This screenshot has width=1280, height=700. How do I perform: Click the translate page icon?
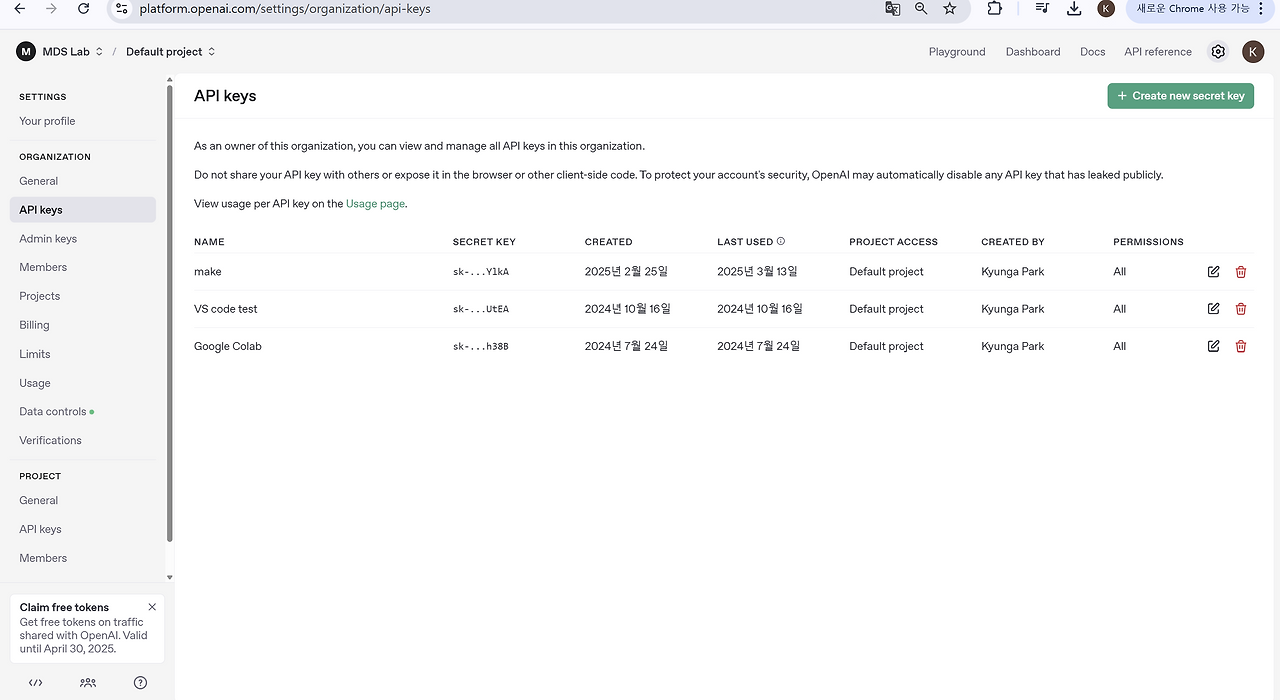click(x=892, y=9)
